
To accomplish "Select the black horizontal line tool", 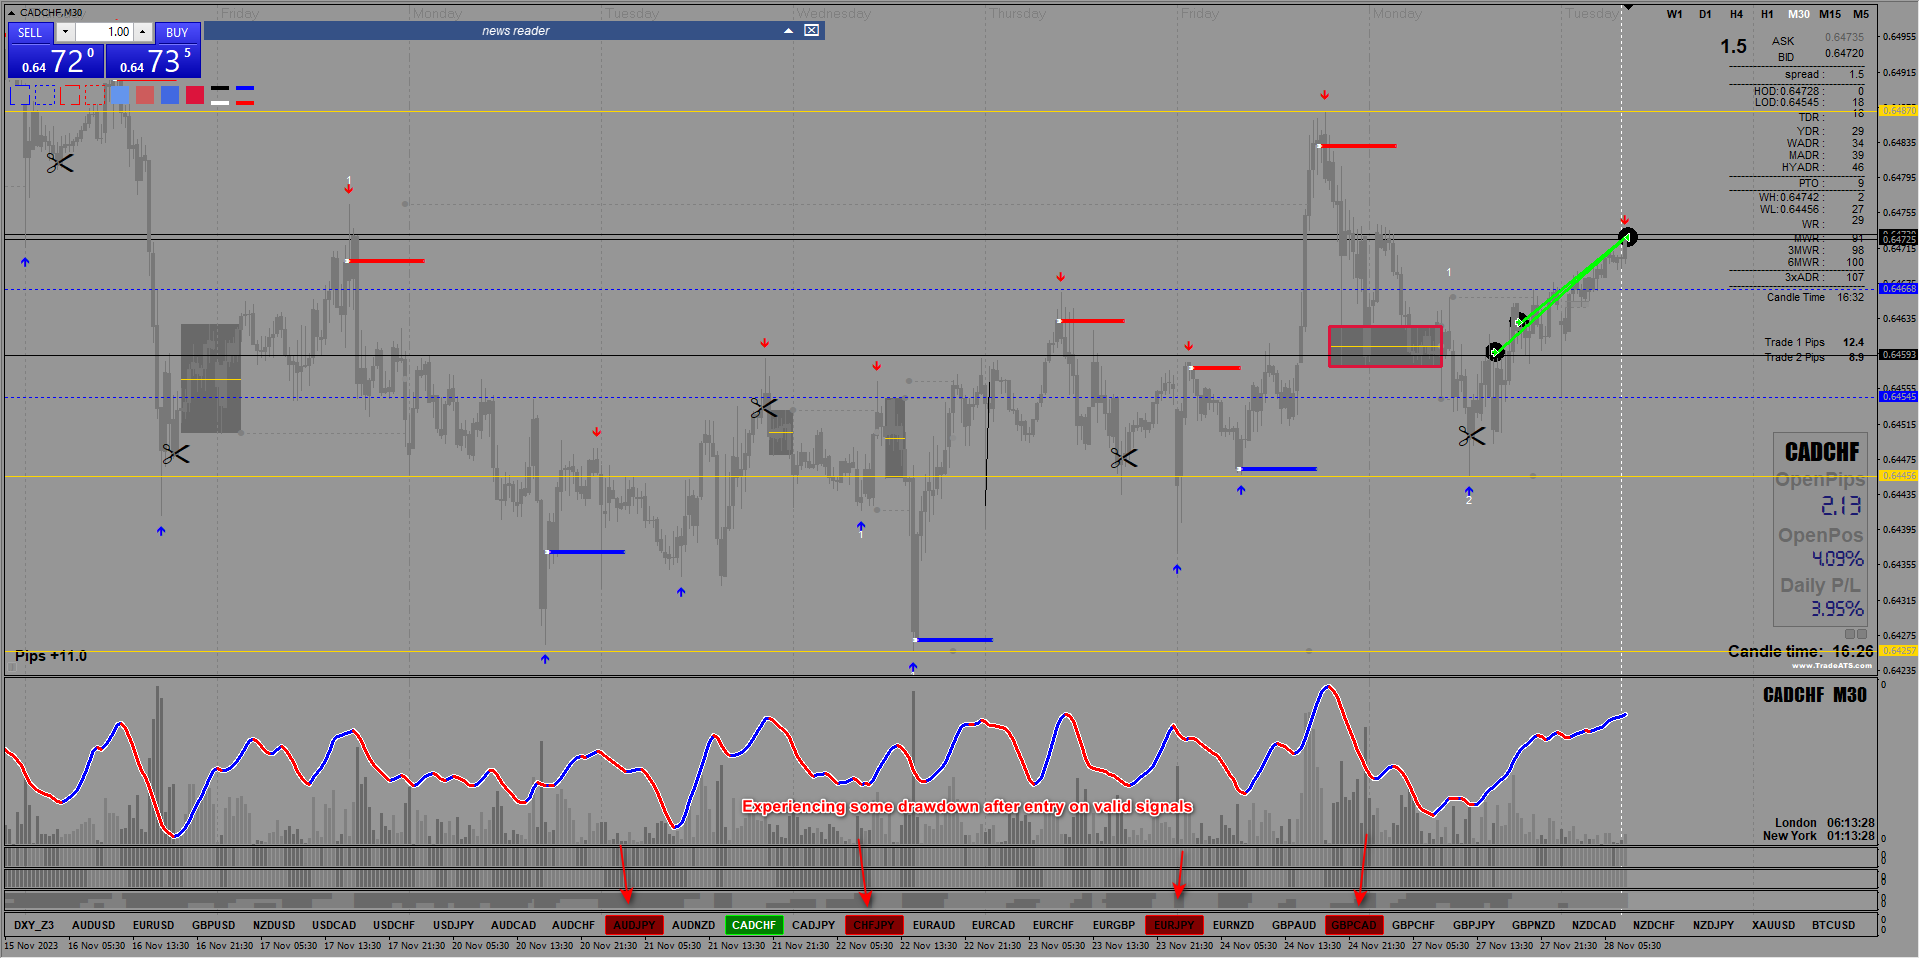I will (x=220, y=88).
